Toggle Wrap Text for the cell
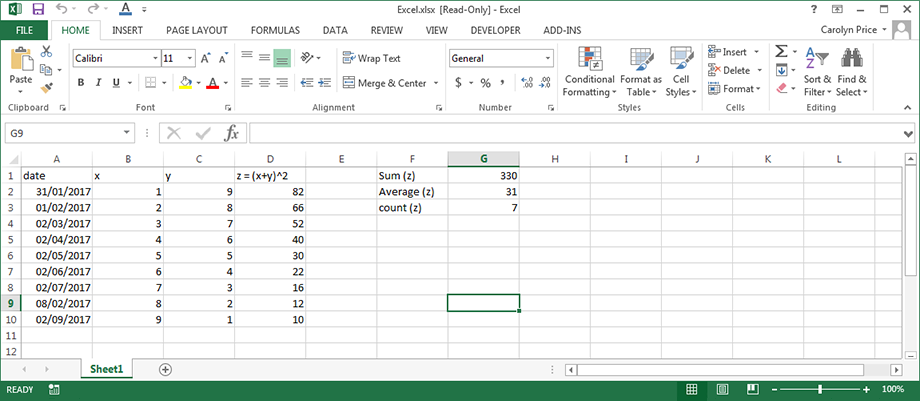Image resolution: width=920 pixels, height=401 pixels. point(371,59)
